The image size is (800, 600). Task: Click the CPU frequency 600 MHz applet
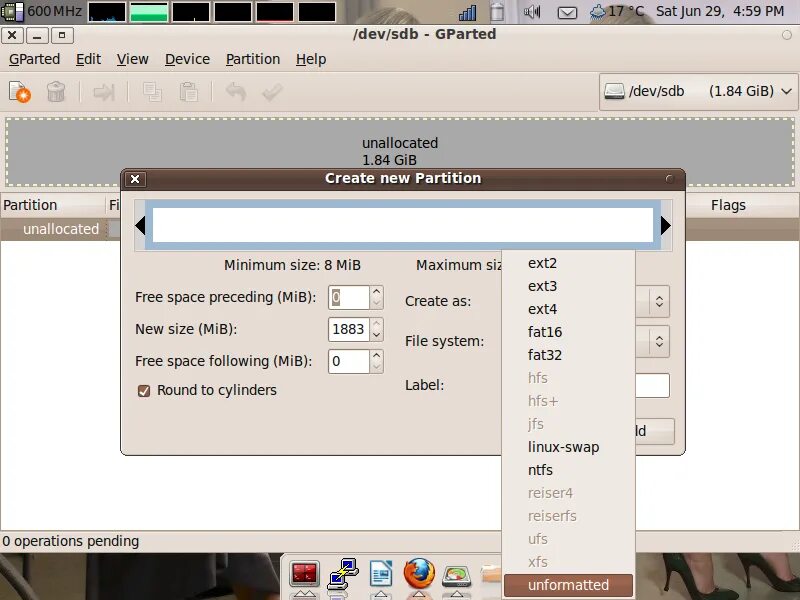[42, 11]
